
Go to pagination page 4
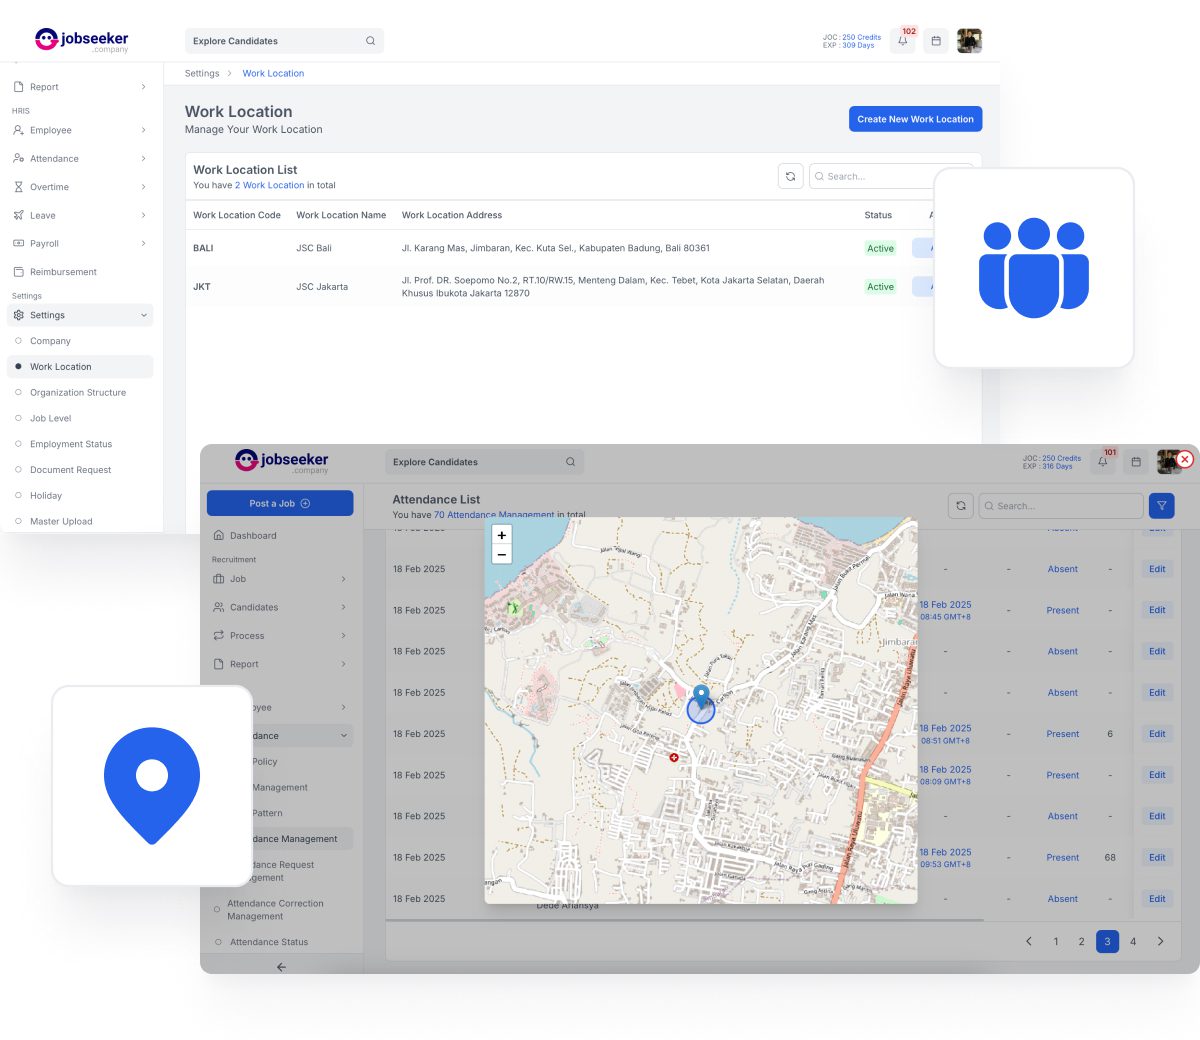click(1133, 941)
